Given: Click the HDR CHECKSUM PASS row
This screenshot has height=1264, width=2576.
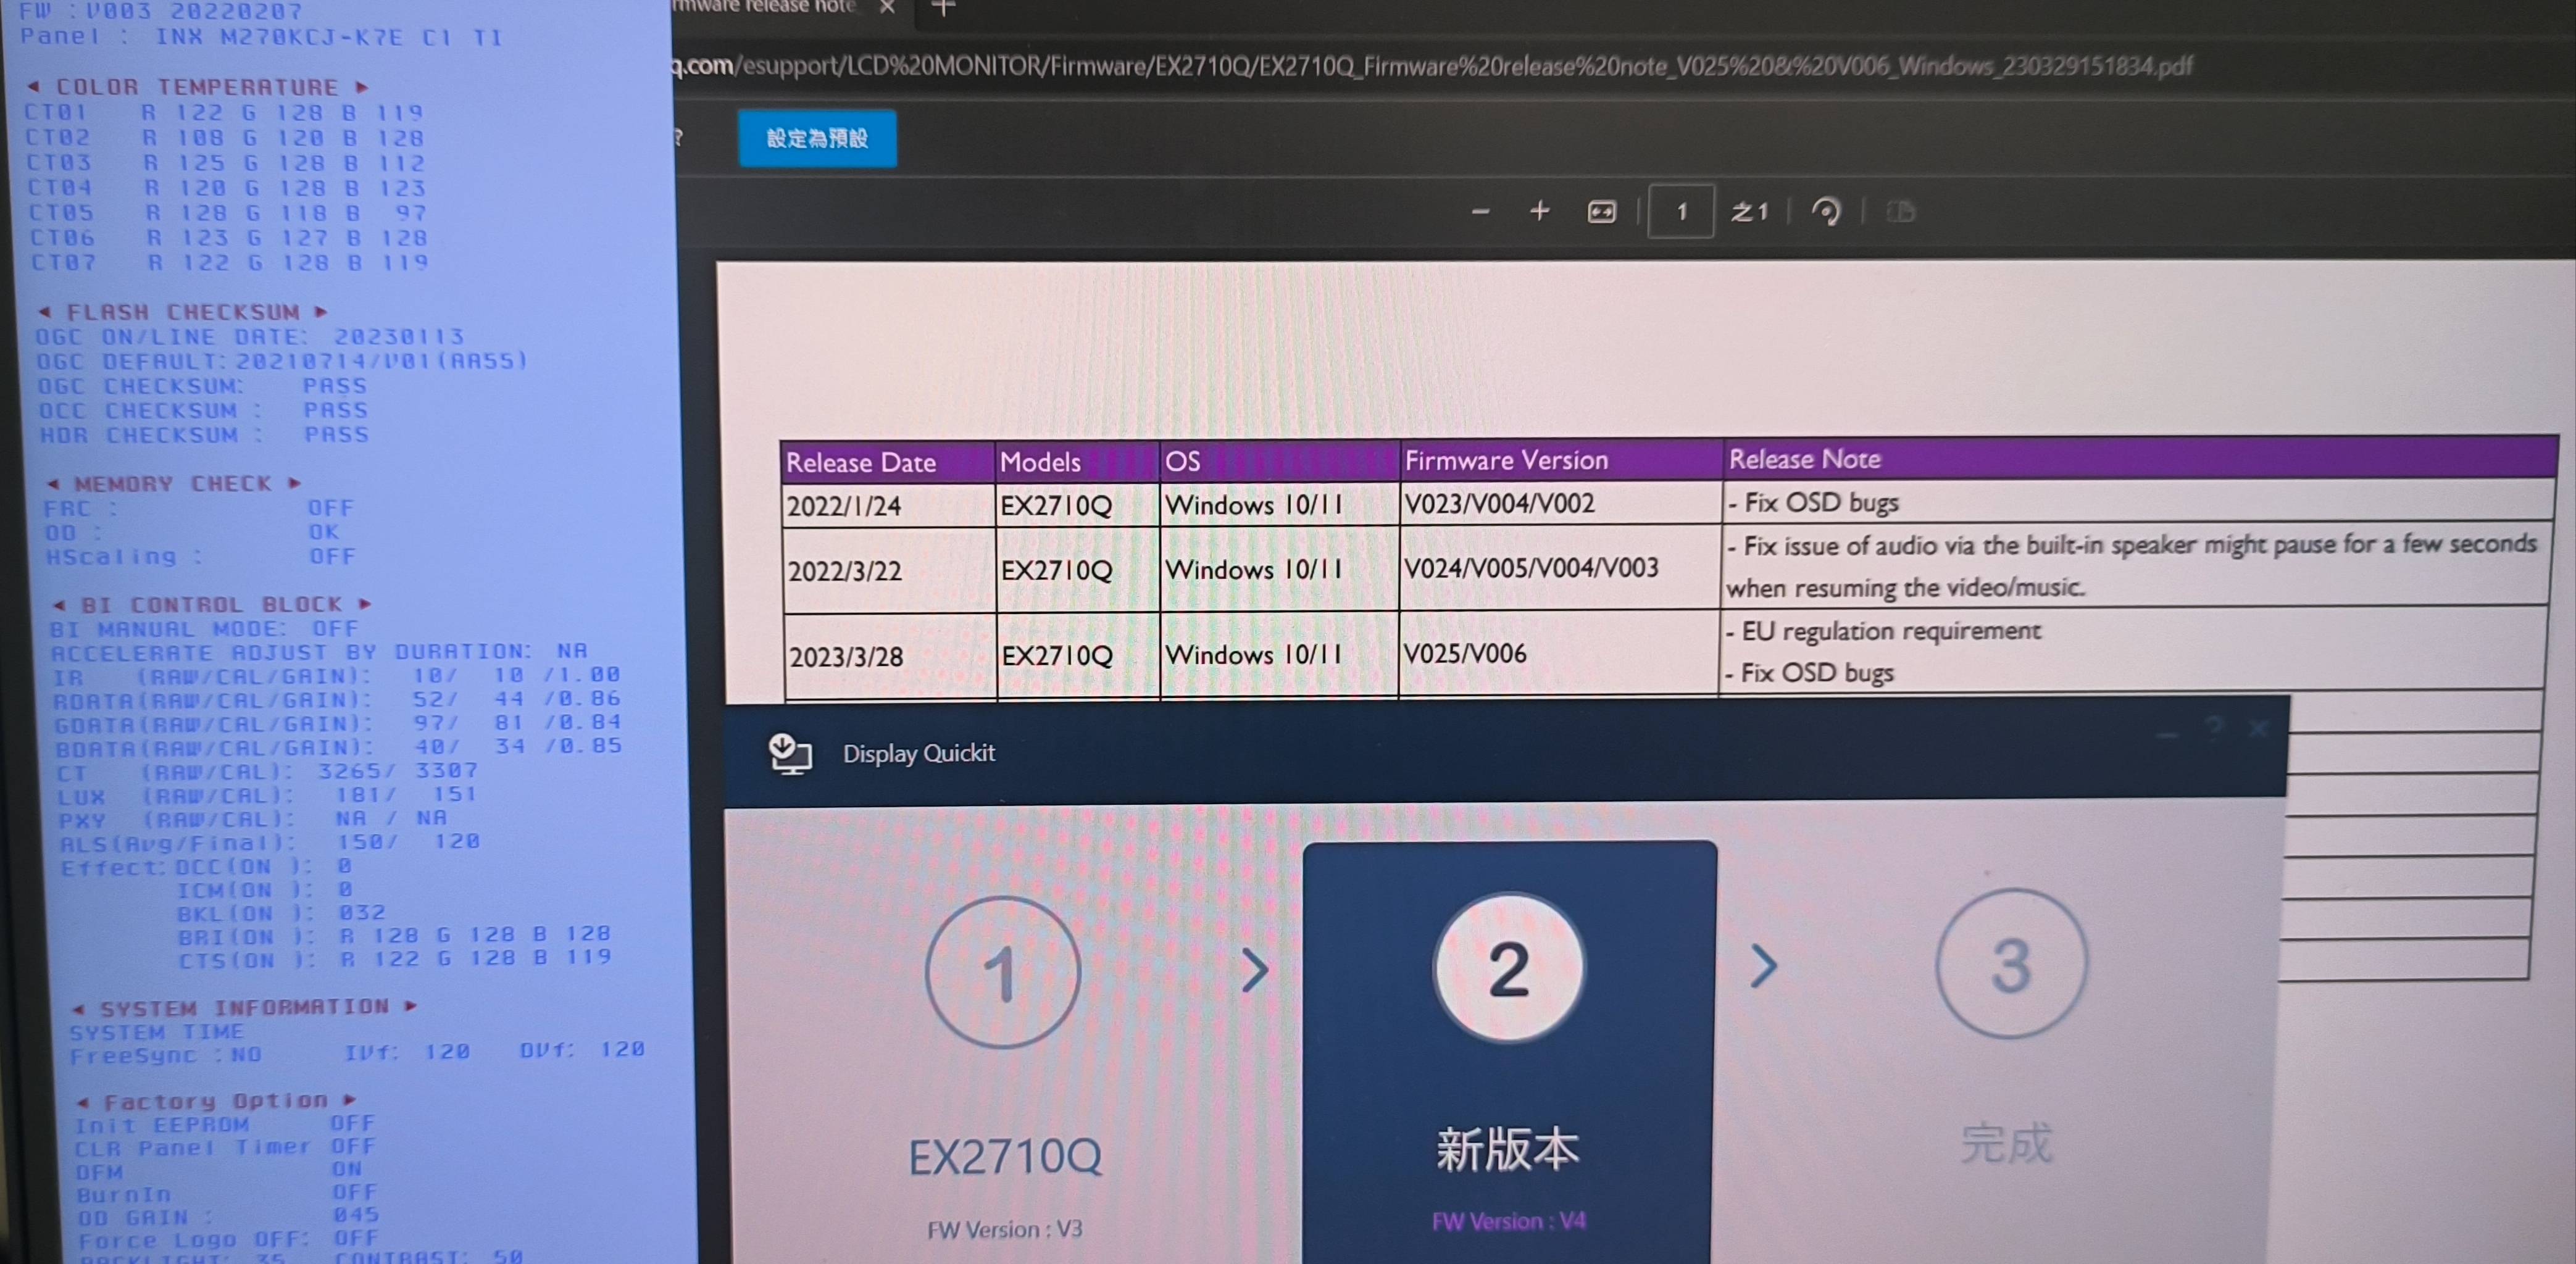Looking at the screenshot, I should pyautogui.click(x=205, y=435).
